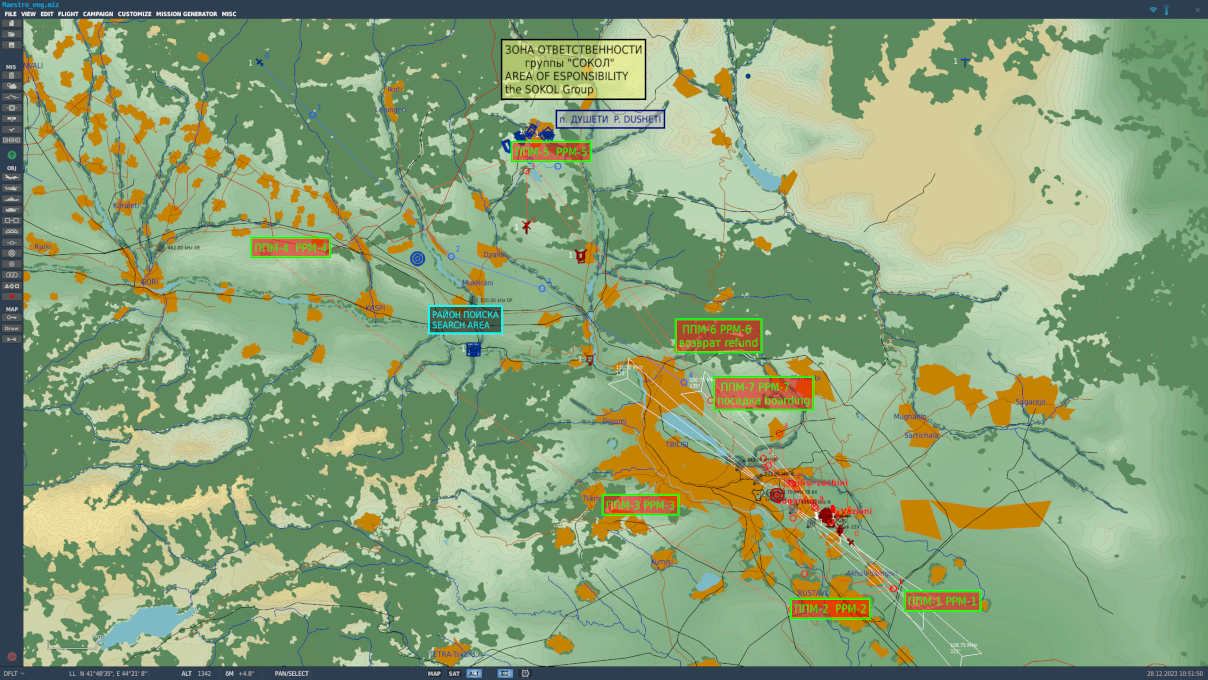Click the РАЙОН ПОИСКА SEARCH AREA map label
This screenshot has height=680, width=1208.
(465, 320)
